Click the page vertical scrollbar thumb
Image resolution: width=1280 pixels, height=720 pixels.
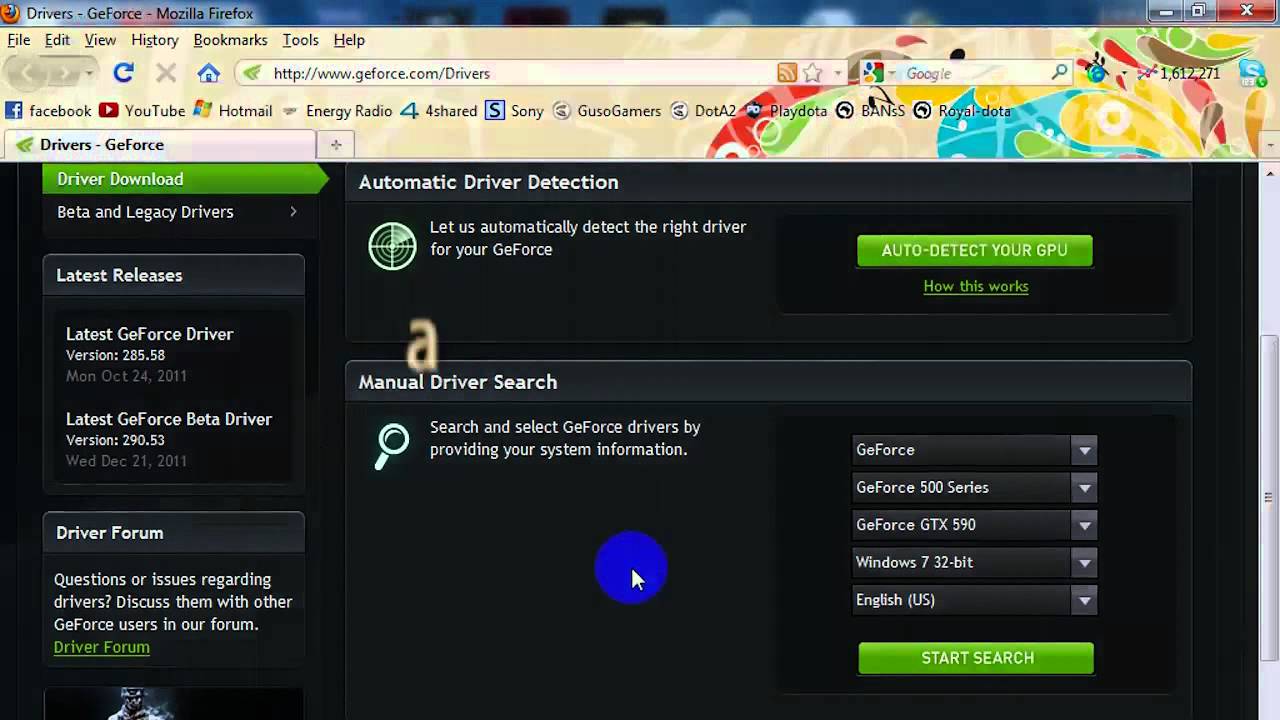tap(1270, 498)
